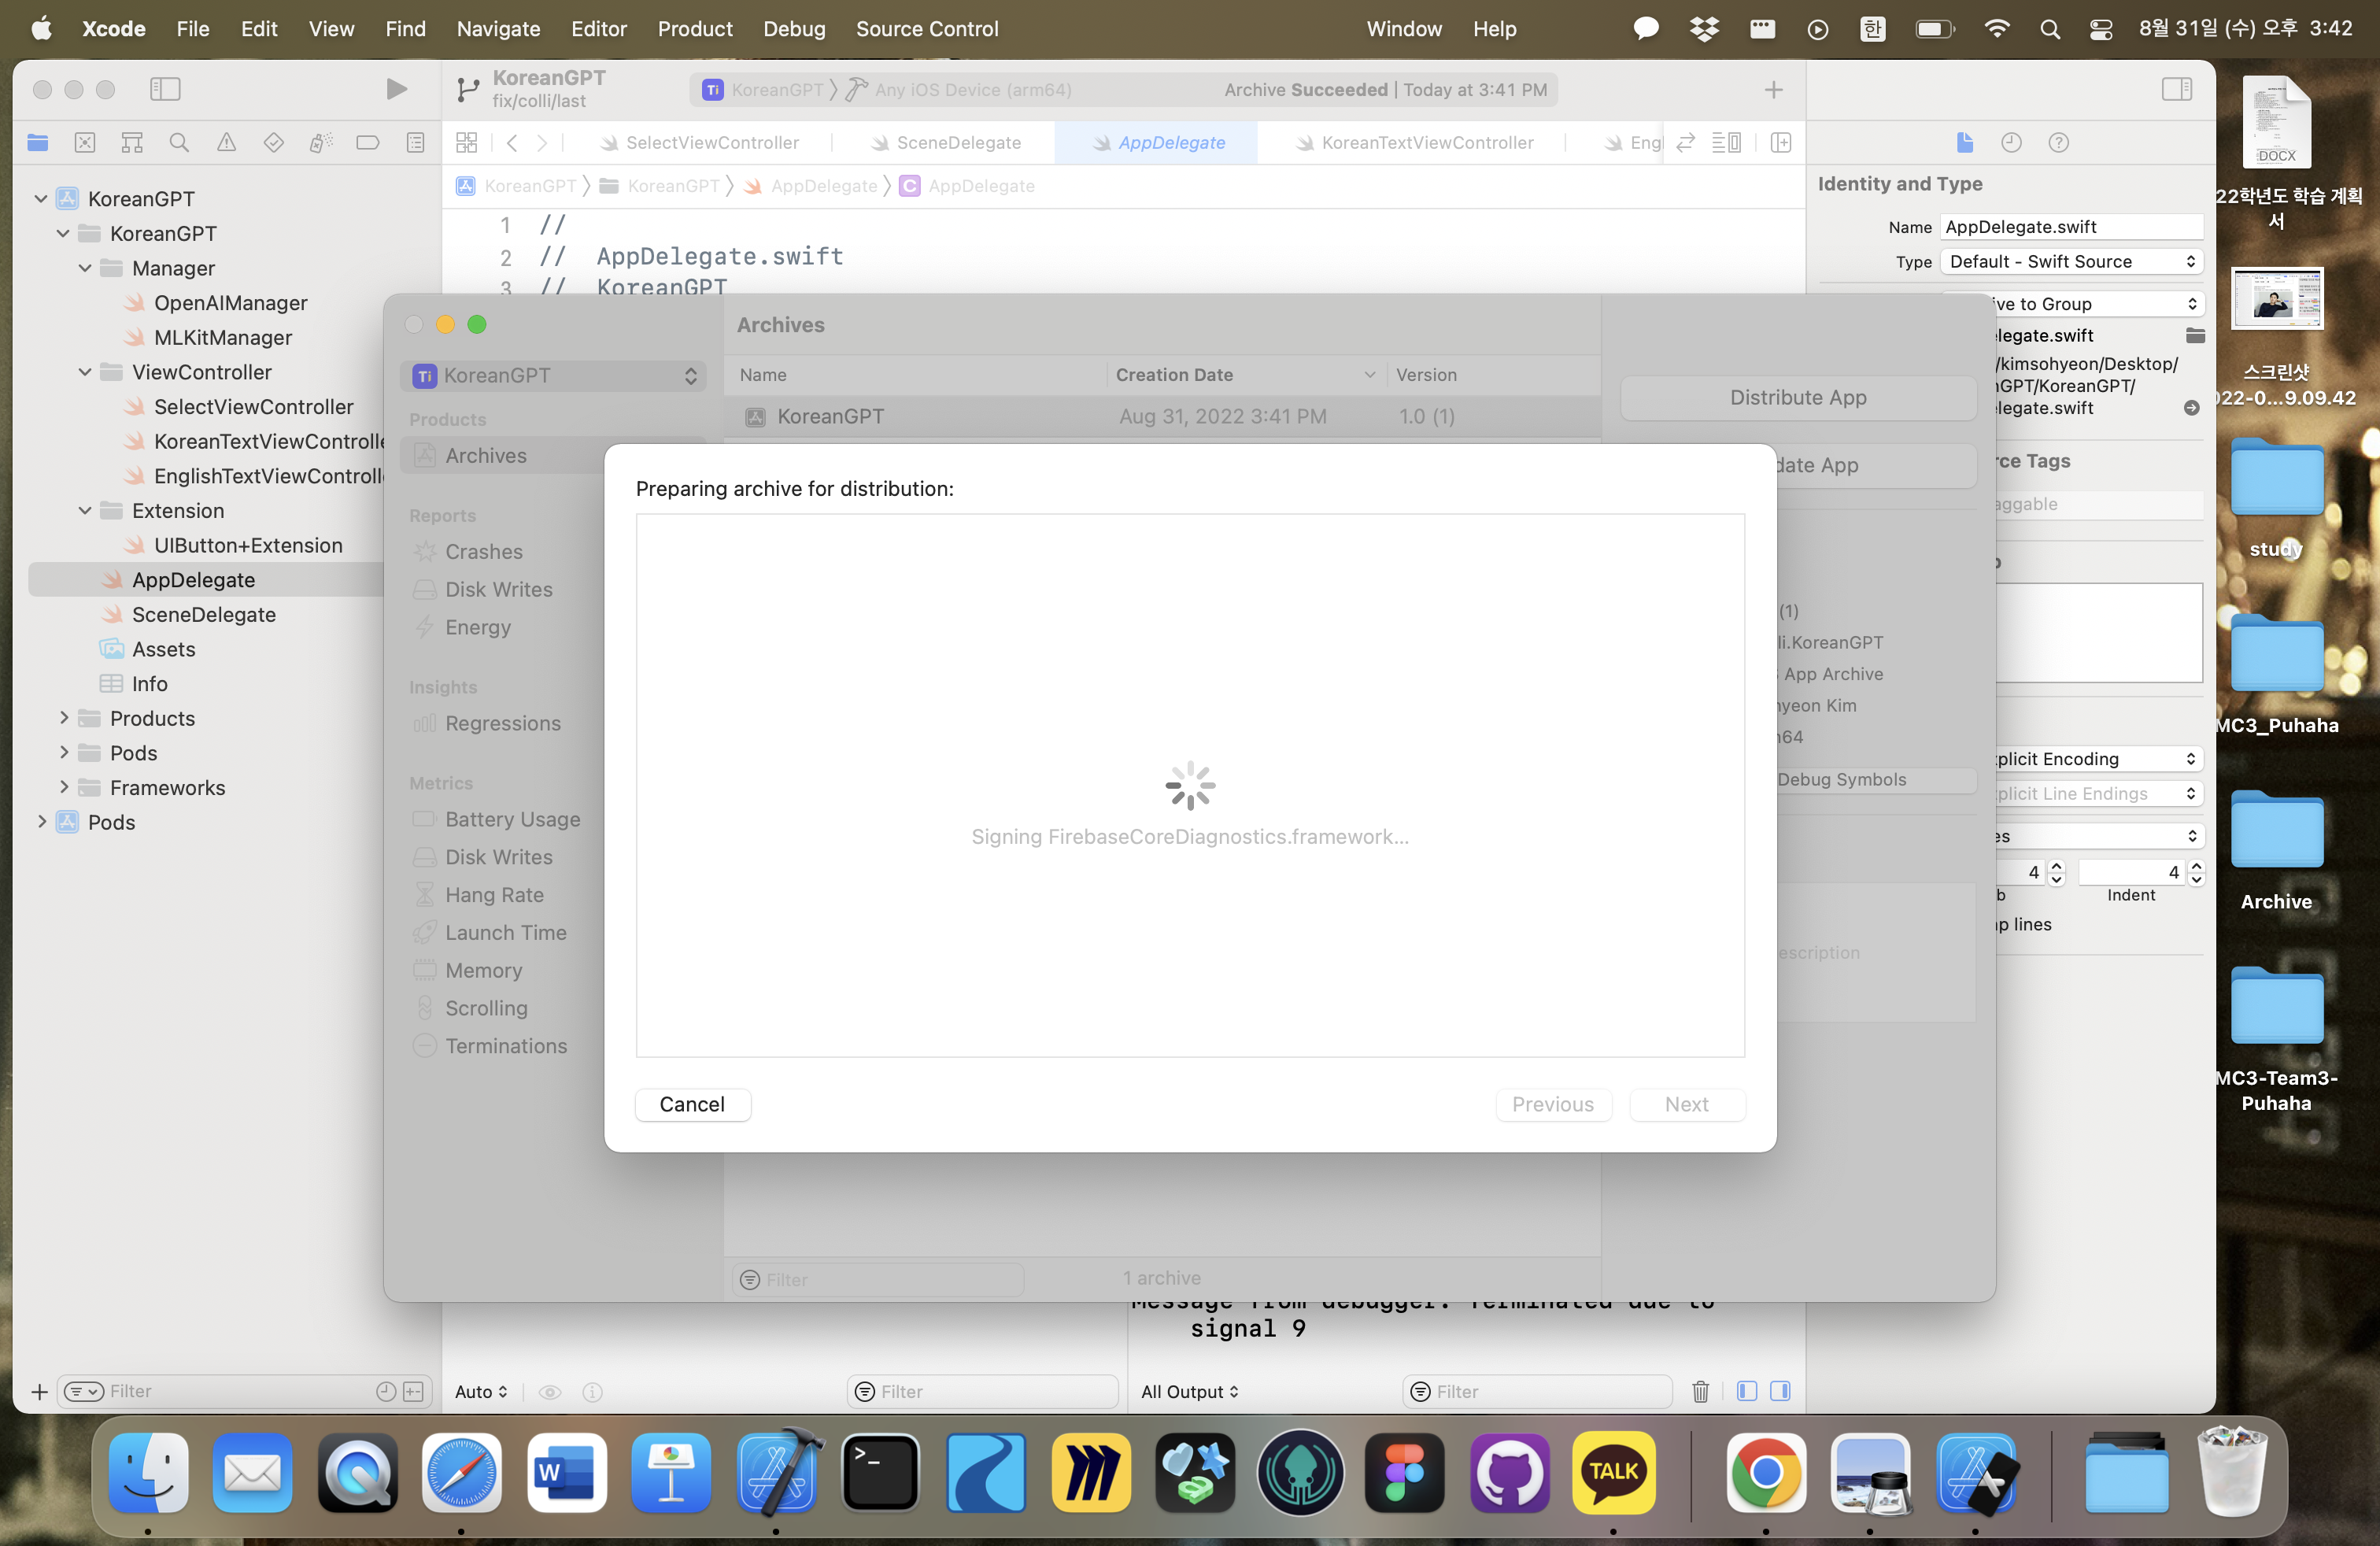
Task: Open the All Output dropdown
Action: click(x=1190, y=1391)
